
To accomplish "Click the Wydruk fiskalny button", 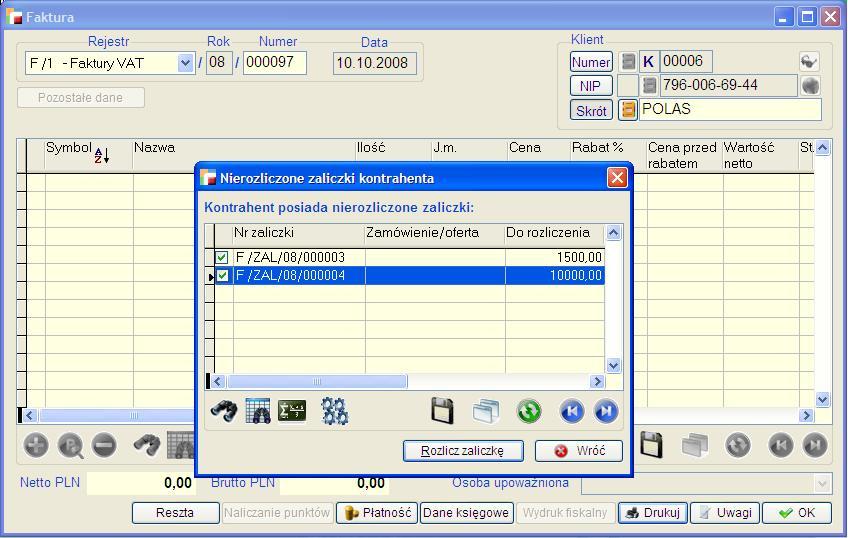I will pos(565,513).
